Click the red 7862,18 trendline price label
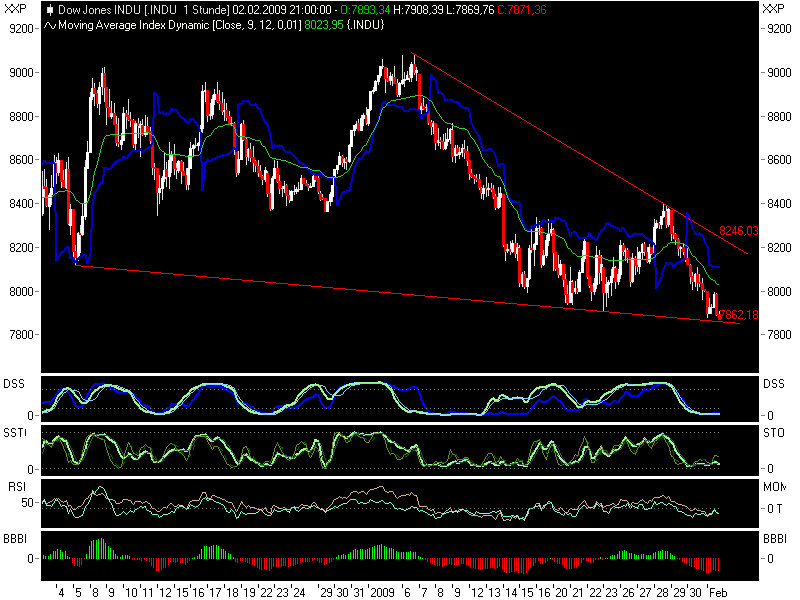Screen dimensions: 800x600 point(740,313)
